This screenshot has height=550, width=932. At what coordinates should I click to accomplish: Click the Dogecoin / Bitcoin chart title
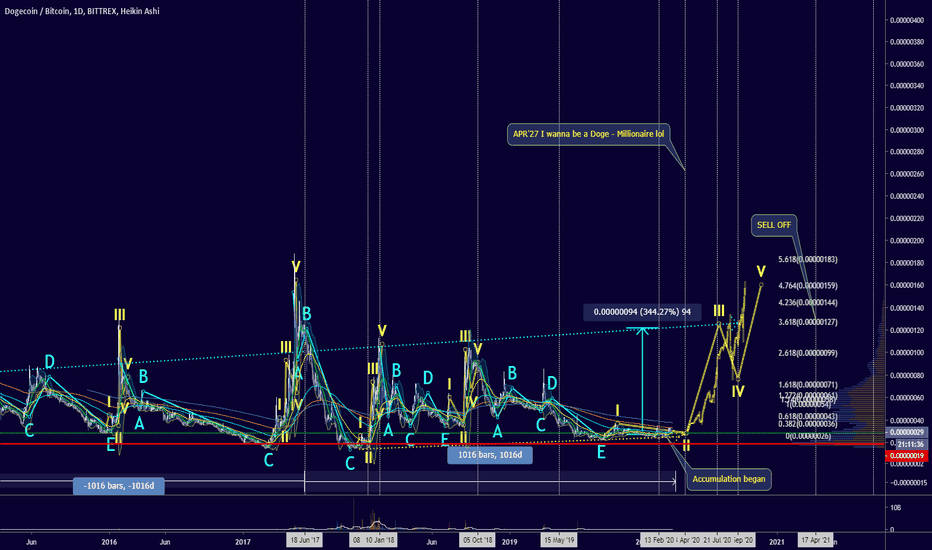[x=82, y=11]
